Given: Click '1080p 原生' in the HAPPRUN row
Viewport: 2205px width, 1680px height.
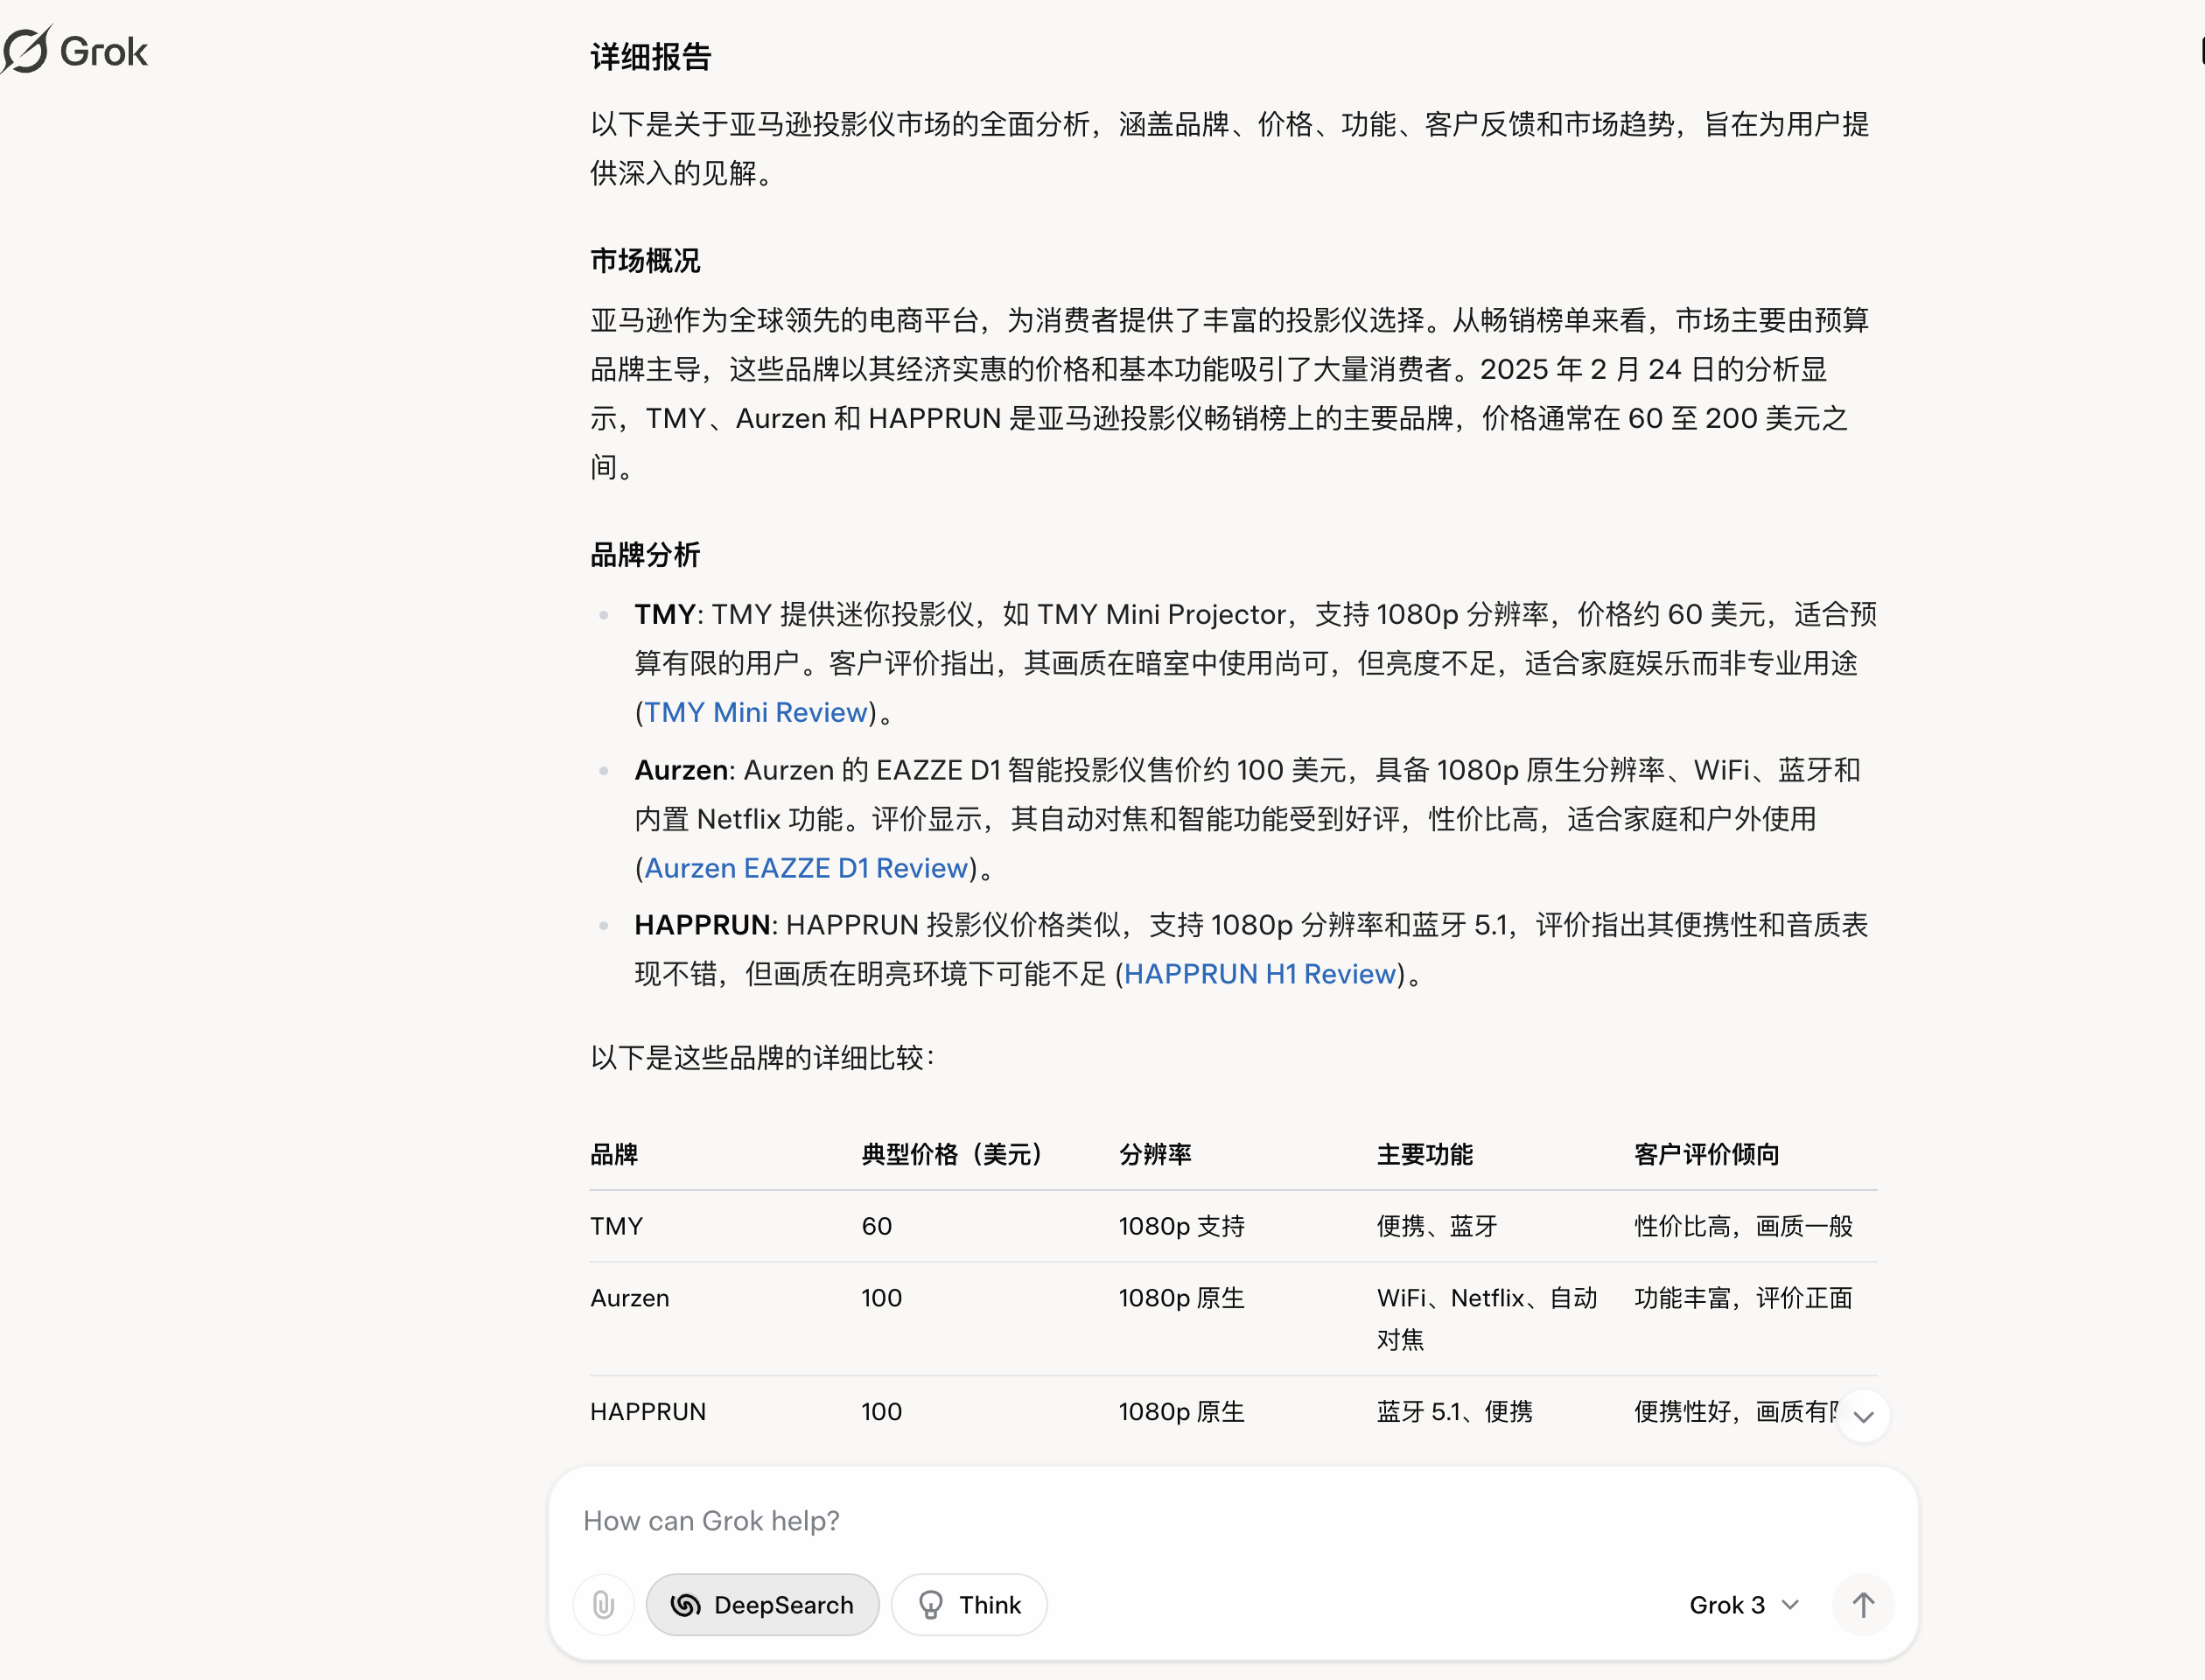Looking at the screenshot, I should coord(1182,1412).
